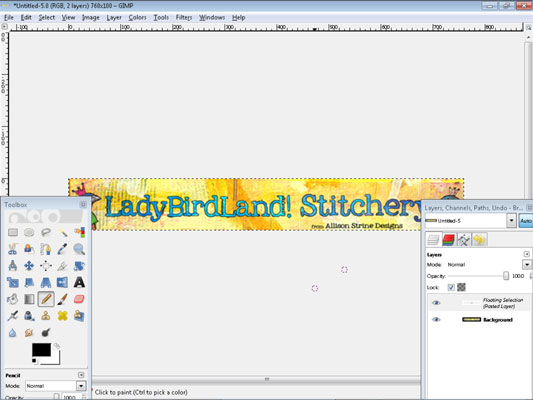Select the Measure tool
The image size is (533, 400).
13,266
